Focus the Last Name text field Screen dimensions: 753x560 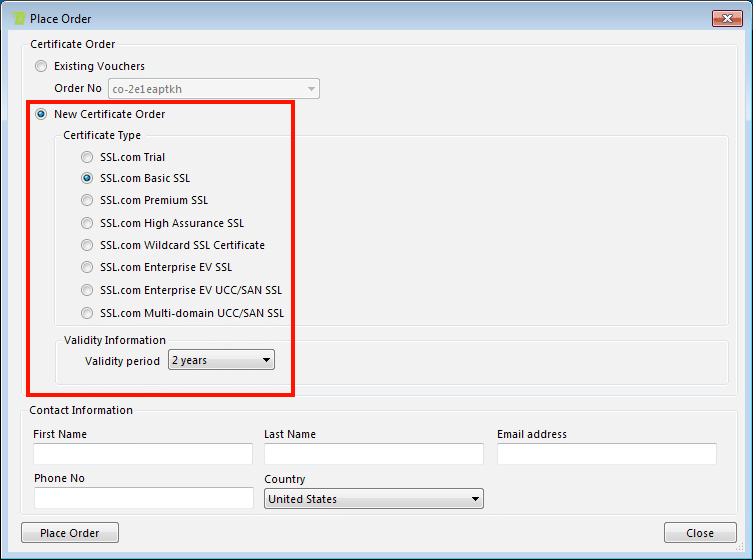point(374,455)
